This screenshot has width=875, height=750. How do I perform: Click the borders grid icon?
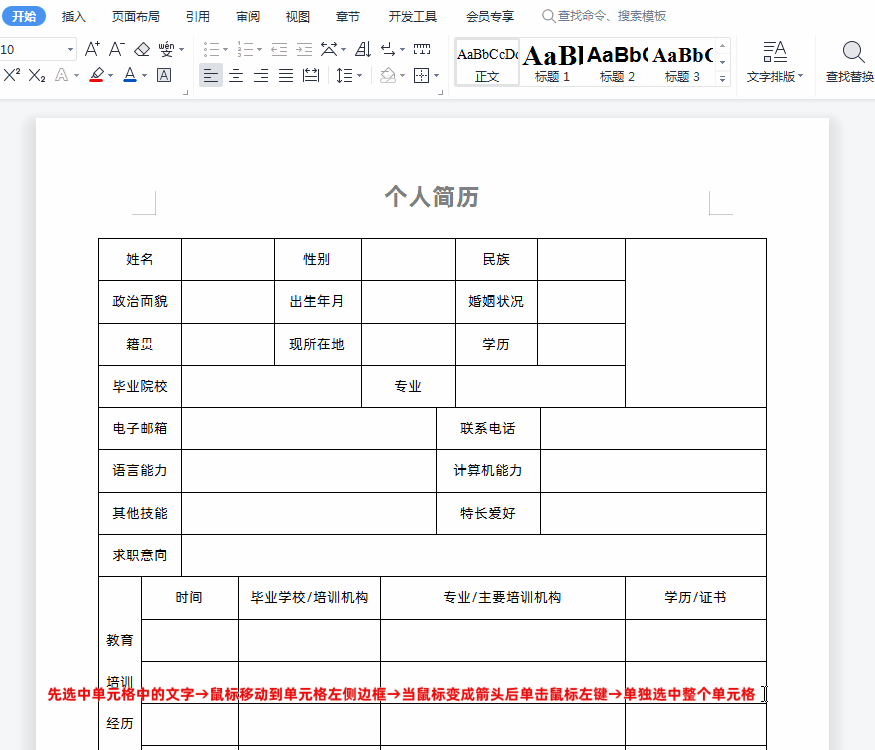tap(421, 75)
